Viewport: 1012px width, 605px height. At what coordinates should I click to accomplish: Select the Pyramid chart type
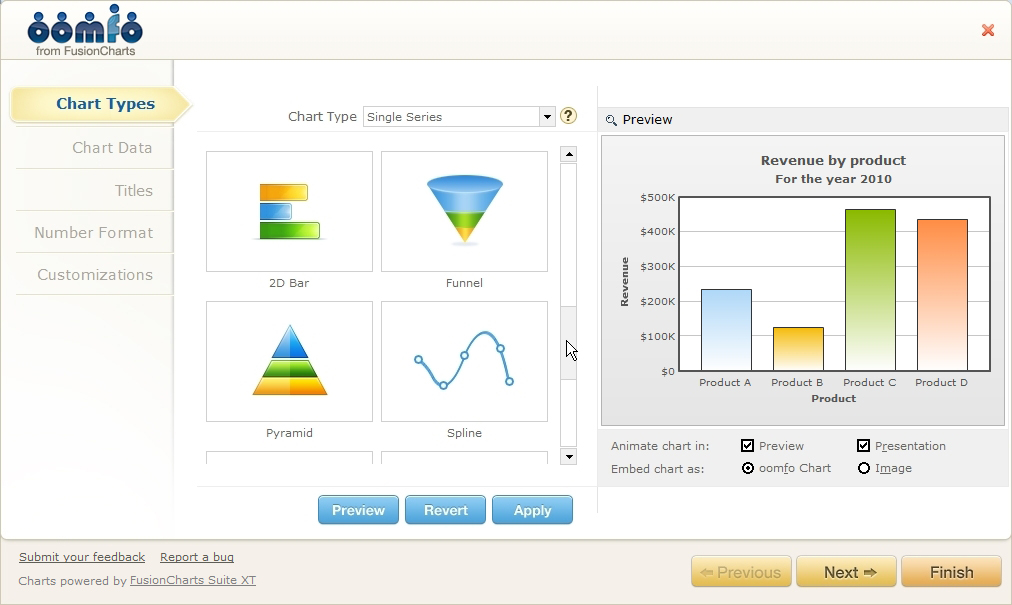pos(288,360)
